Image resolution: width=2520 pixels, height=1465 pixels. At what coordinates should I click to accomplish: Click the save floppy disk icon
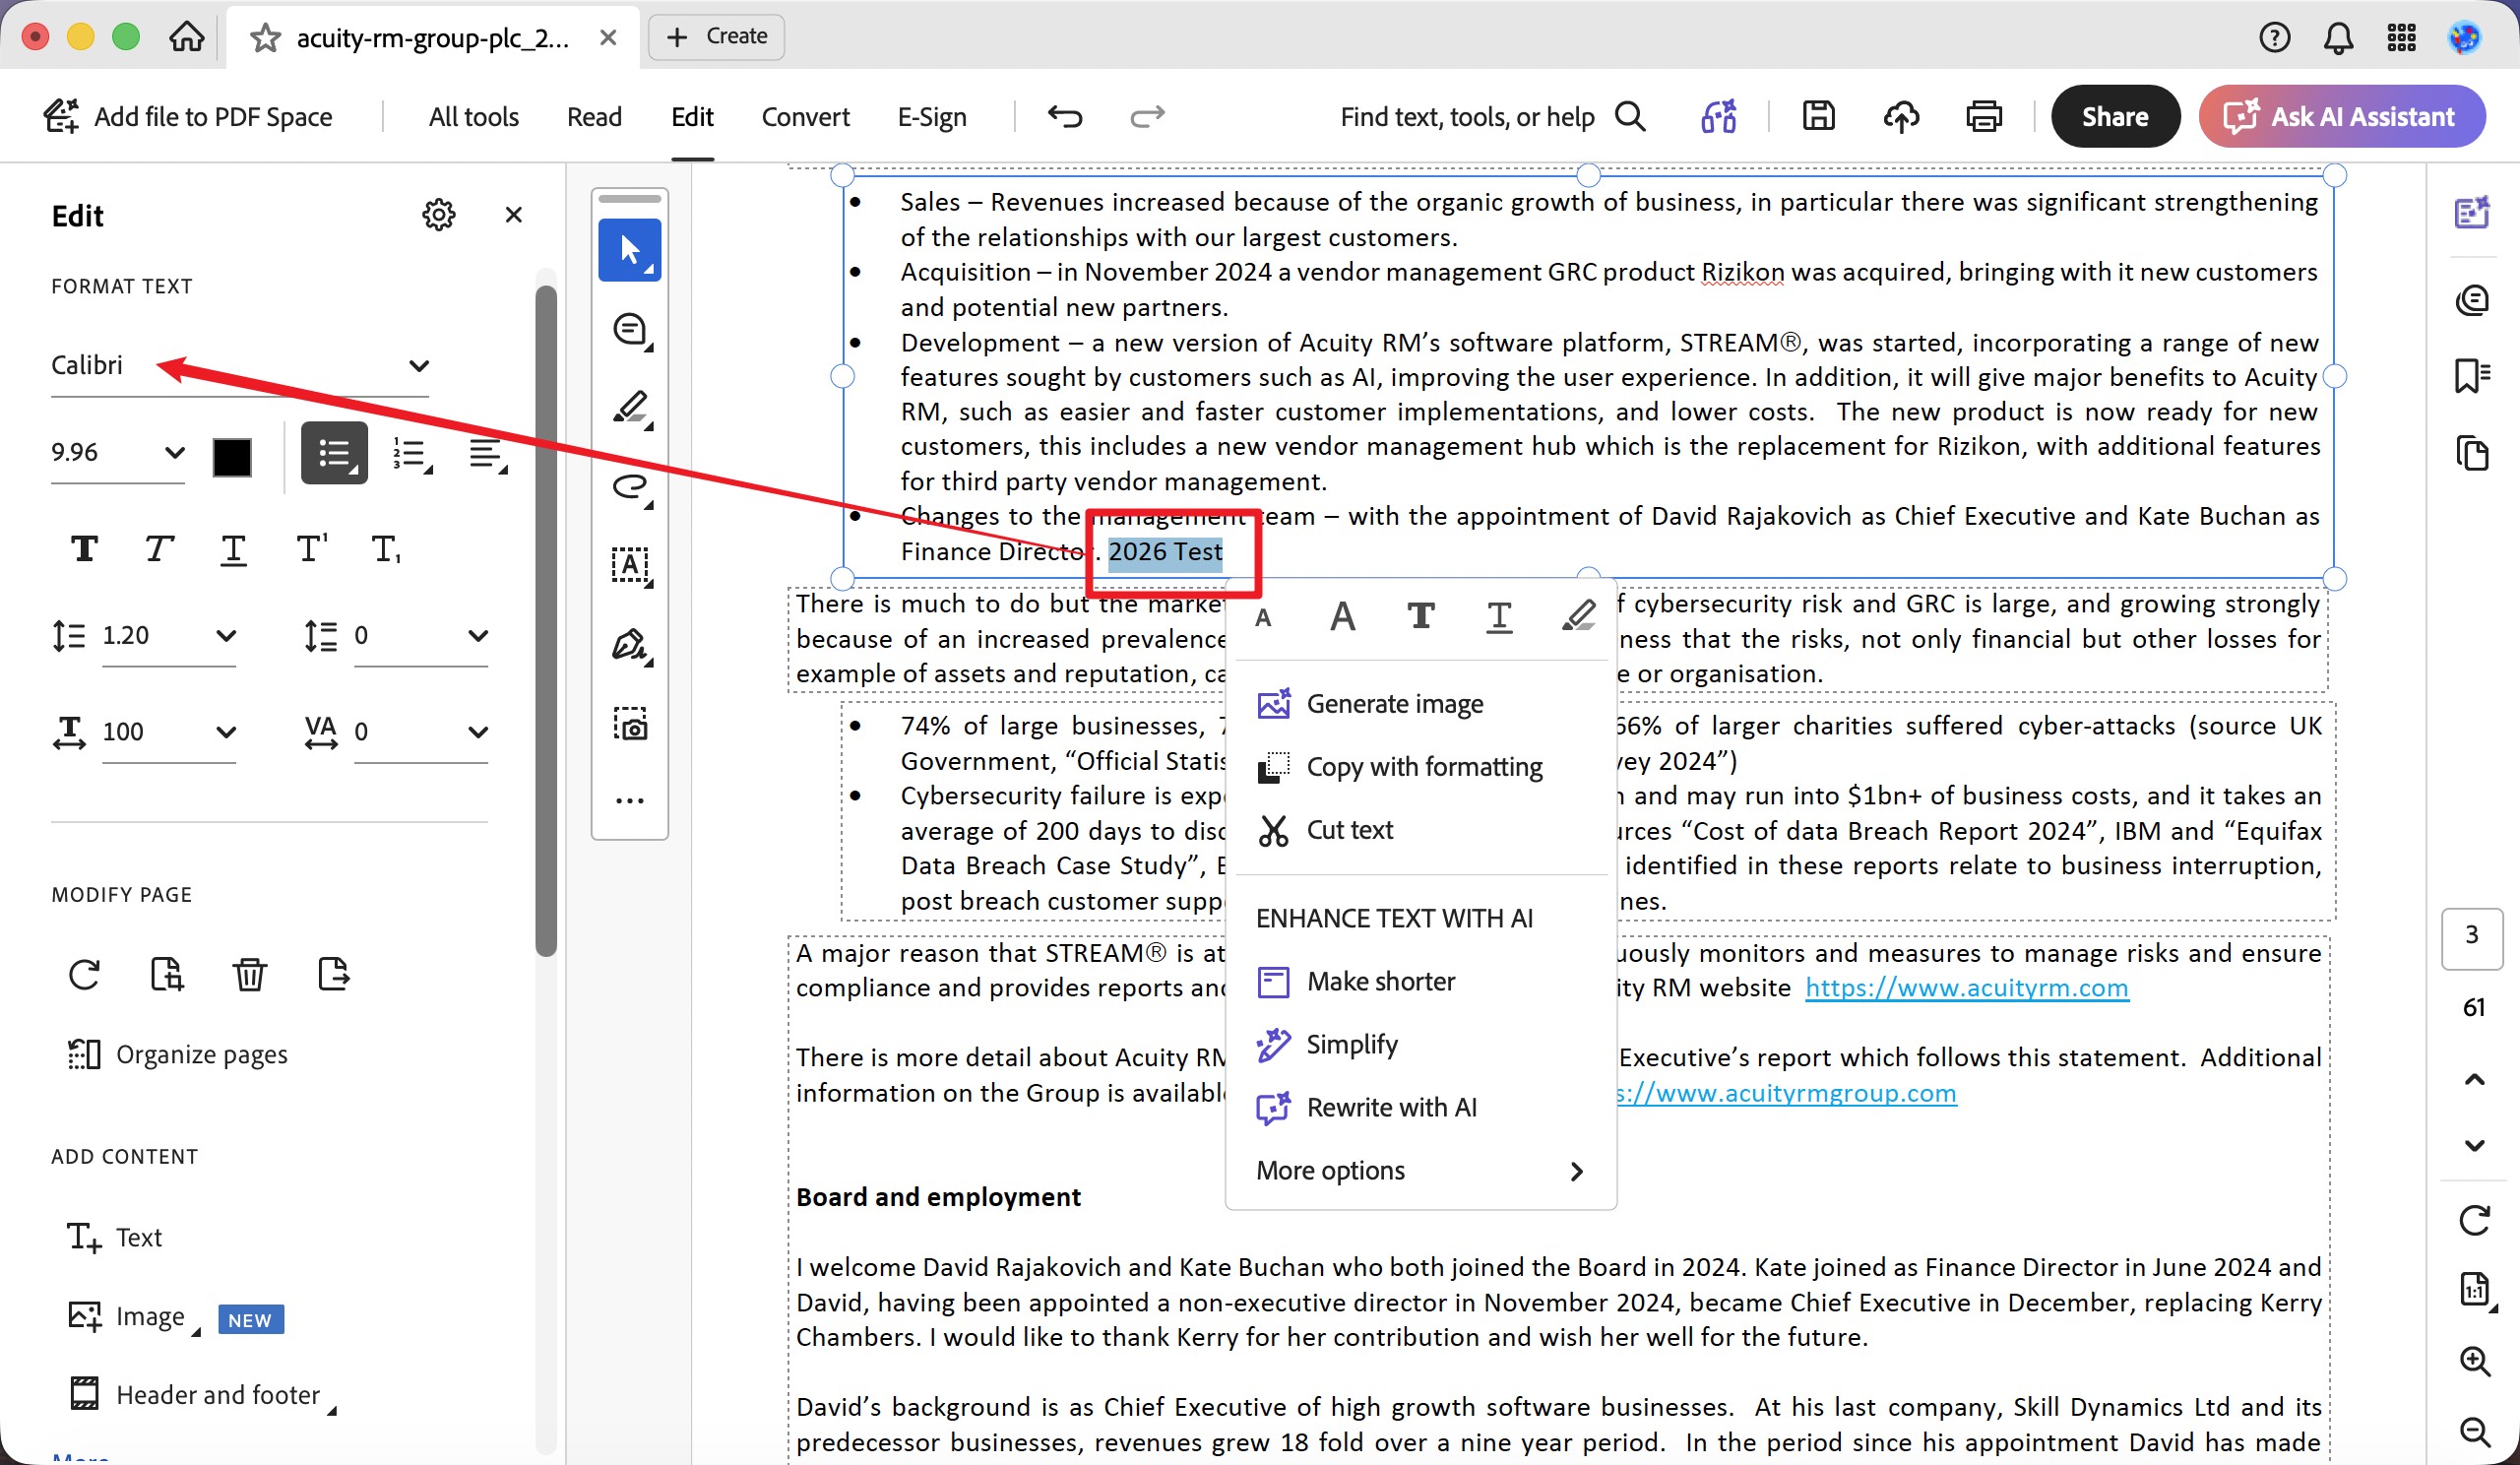coord(1818,117)
